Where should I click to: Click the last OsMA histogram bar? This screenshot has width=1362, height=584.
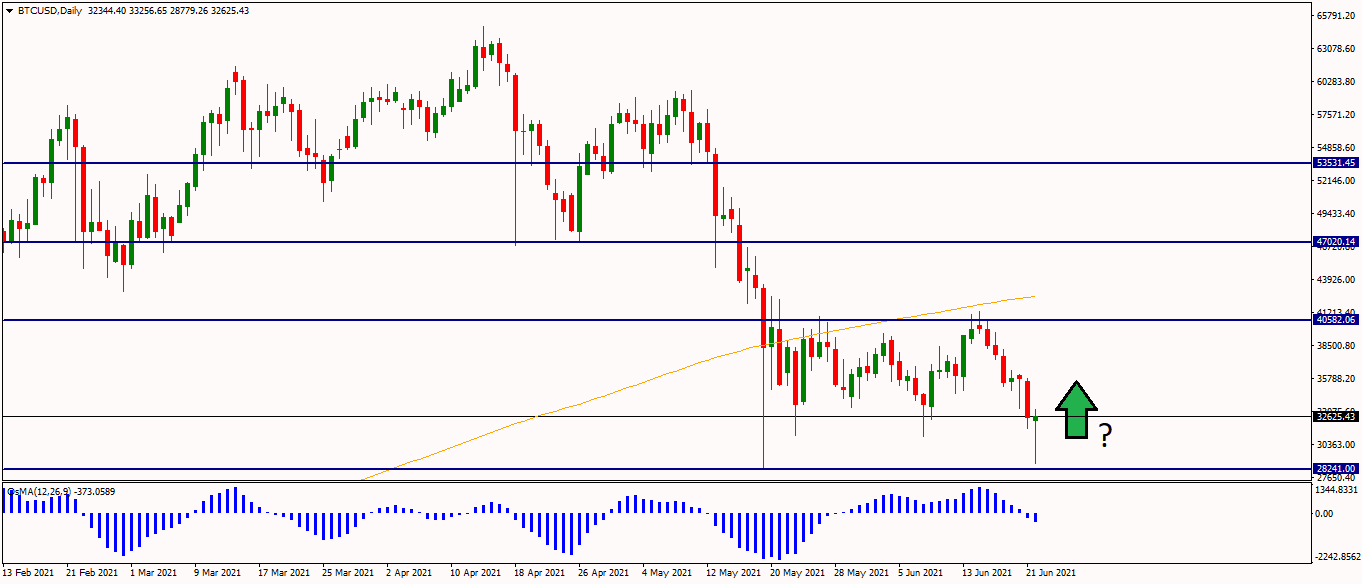(x=1036, y=517)
